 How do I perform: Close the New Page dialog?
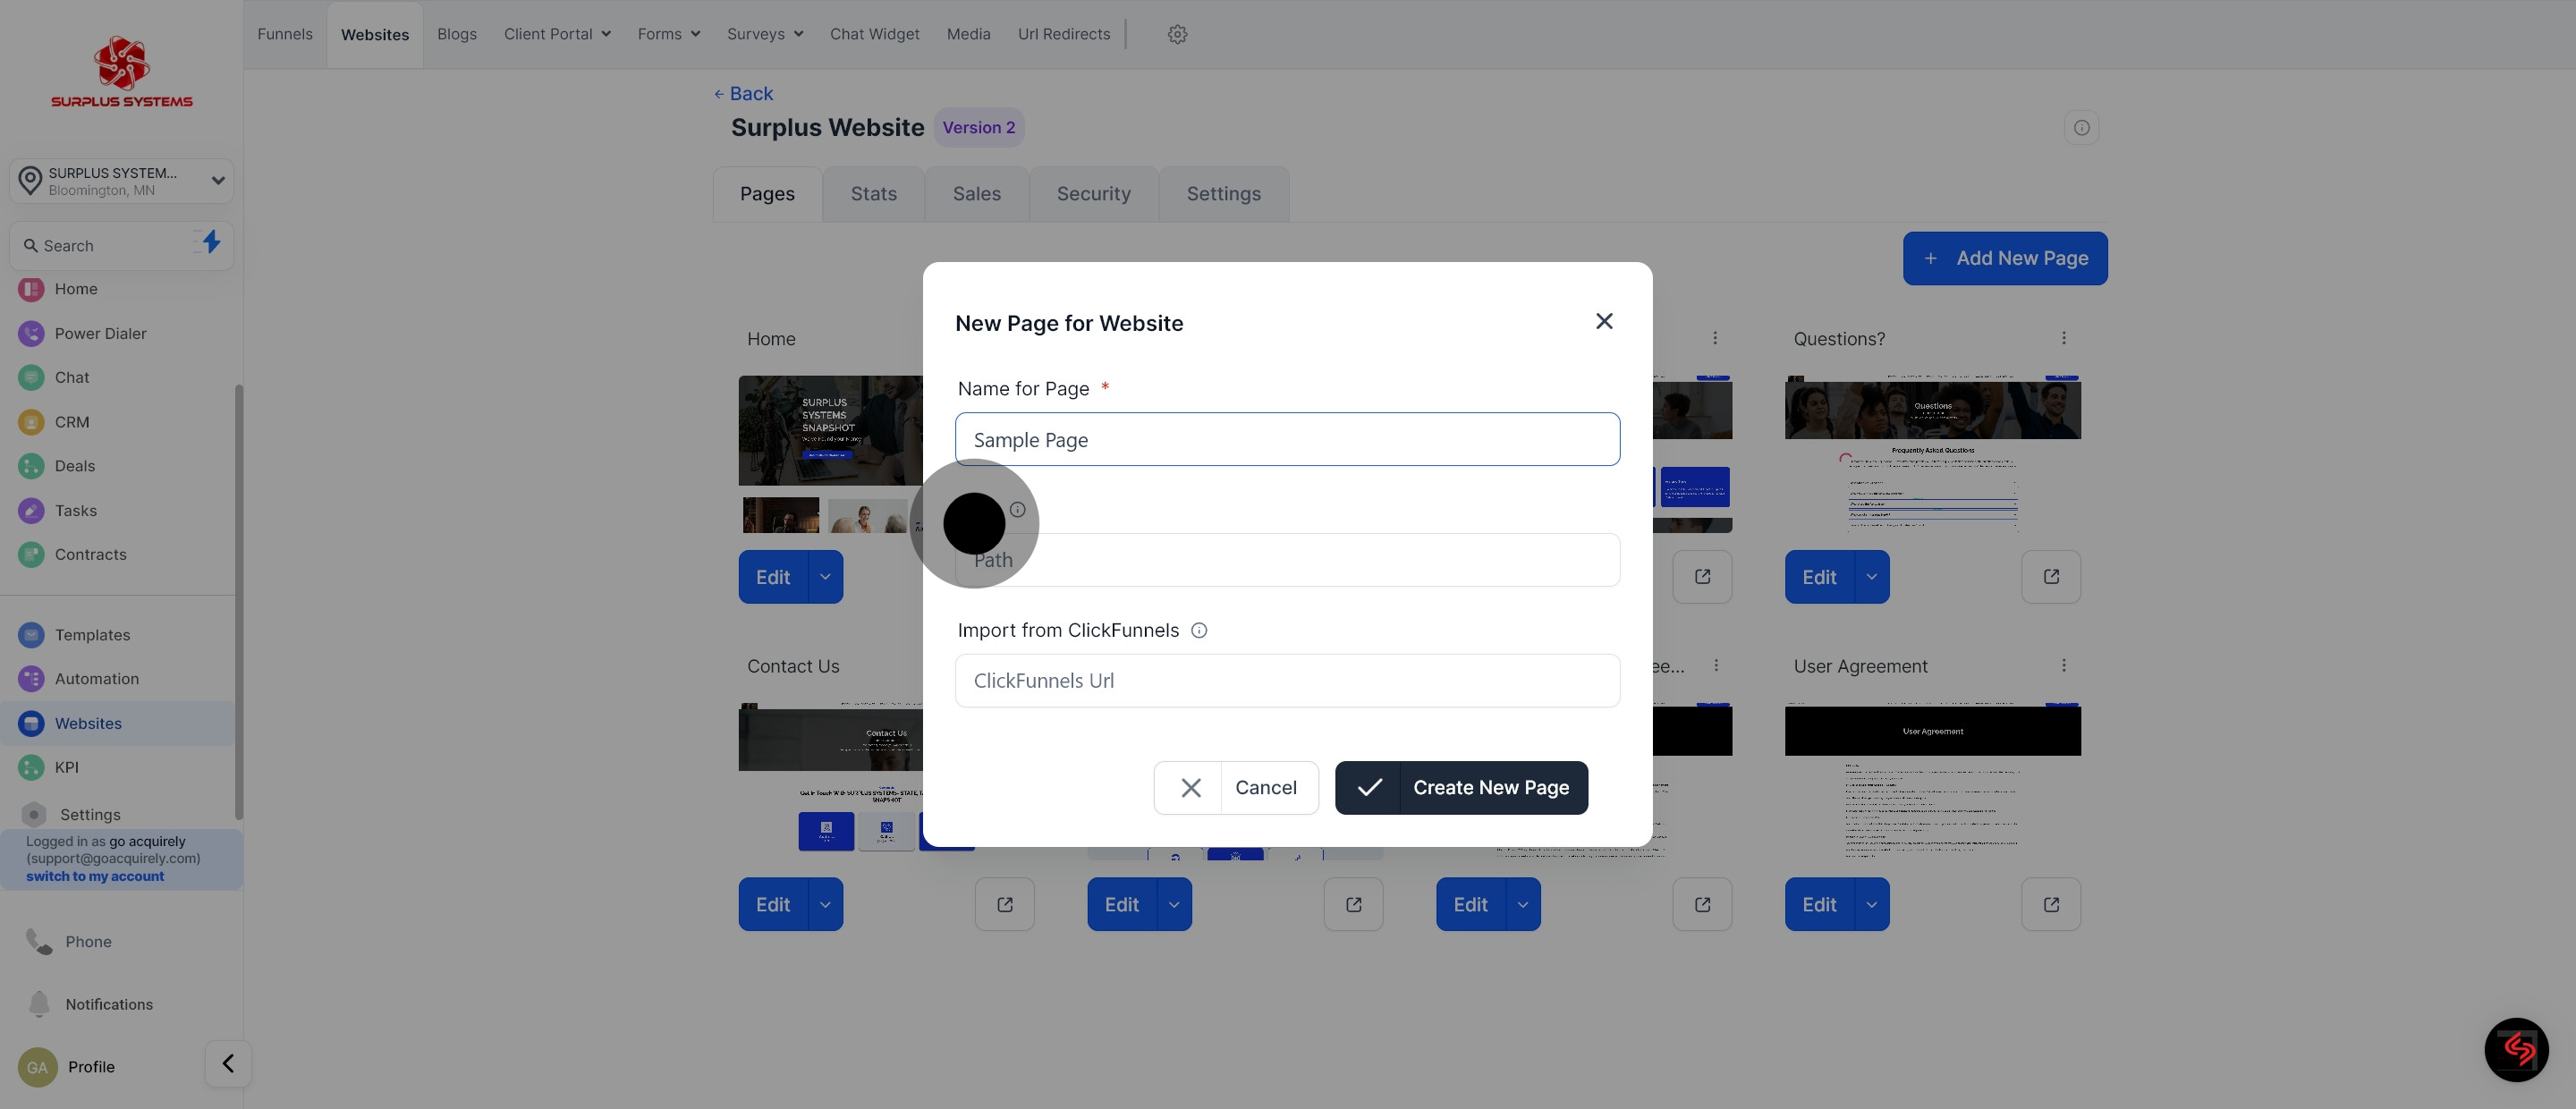point(1604,321)
